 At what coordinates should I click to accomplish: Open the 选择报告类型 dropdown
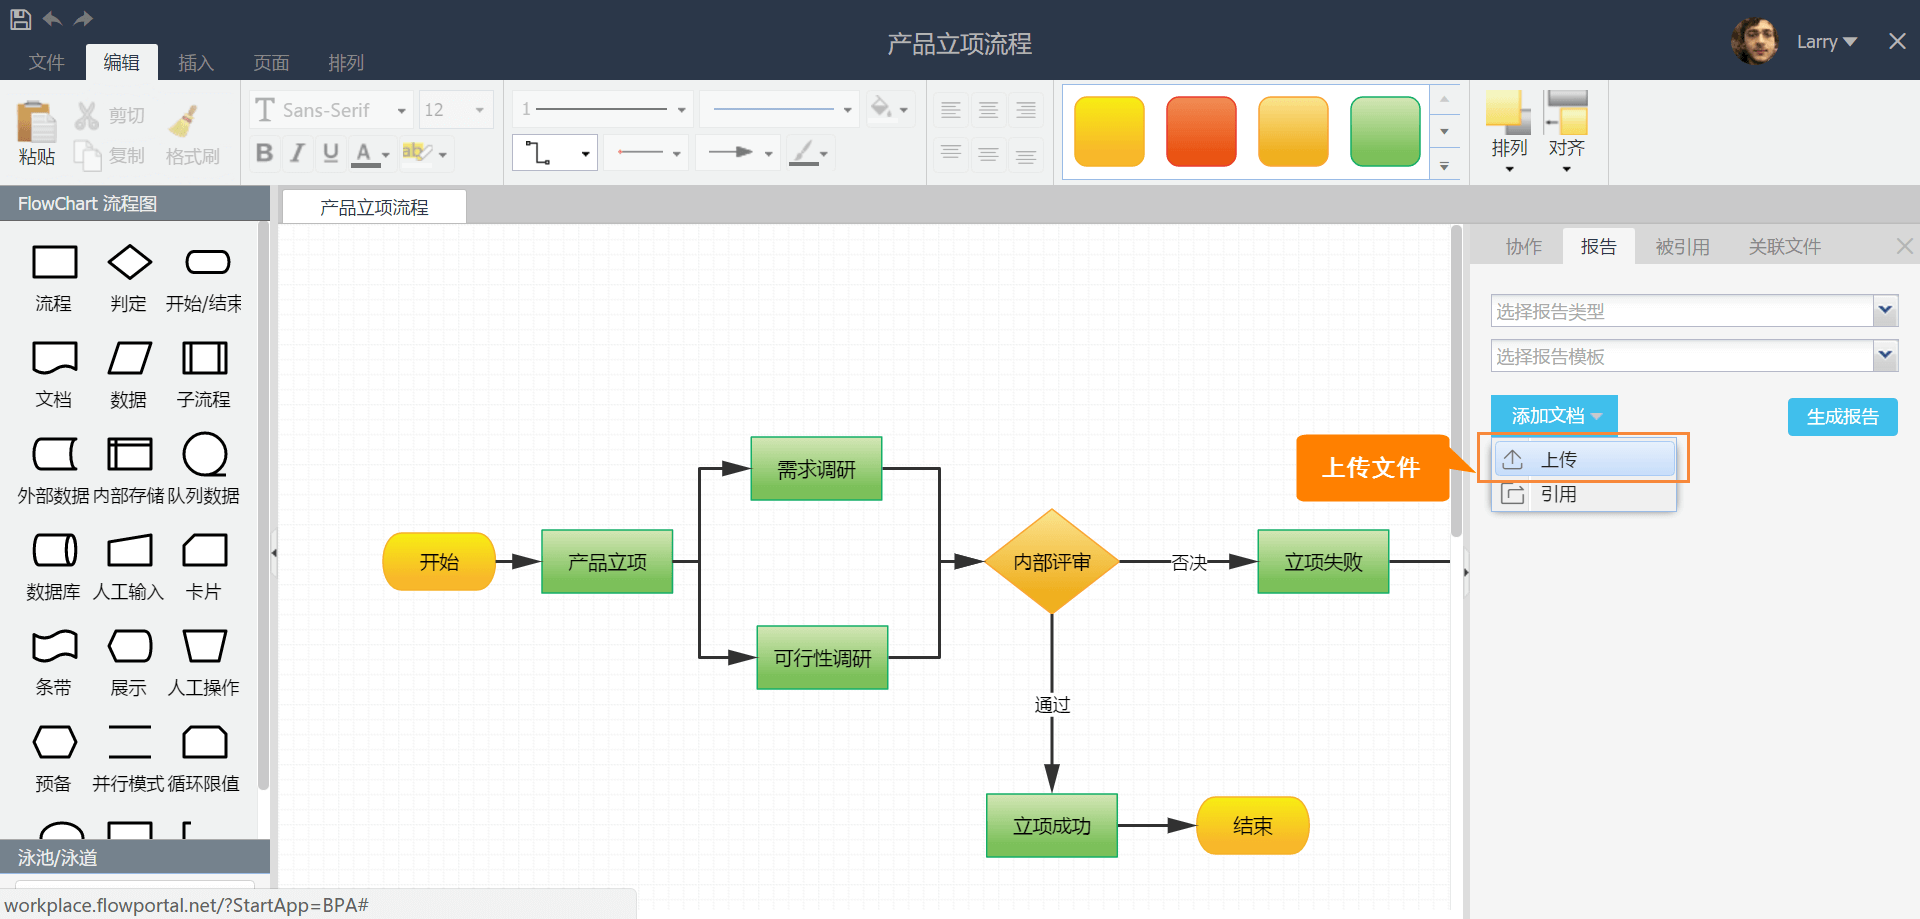(1693, 311)
